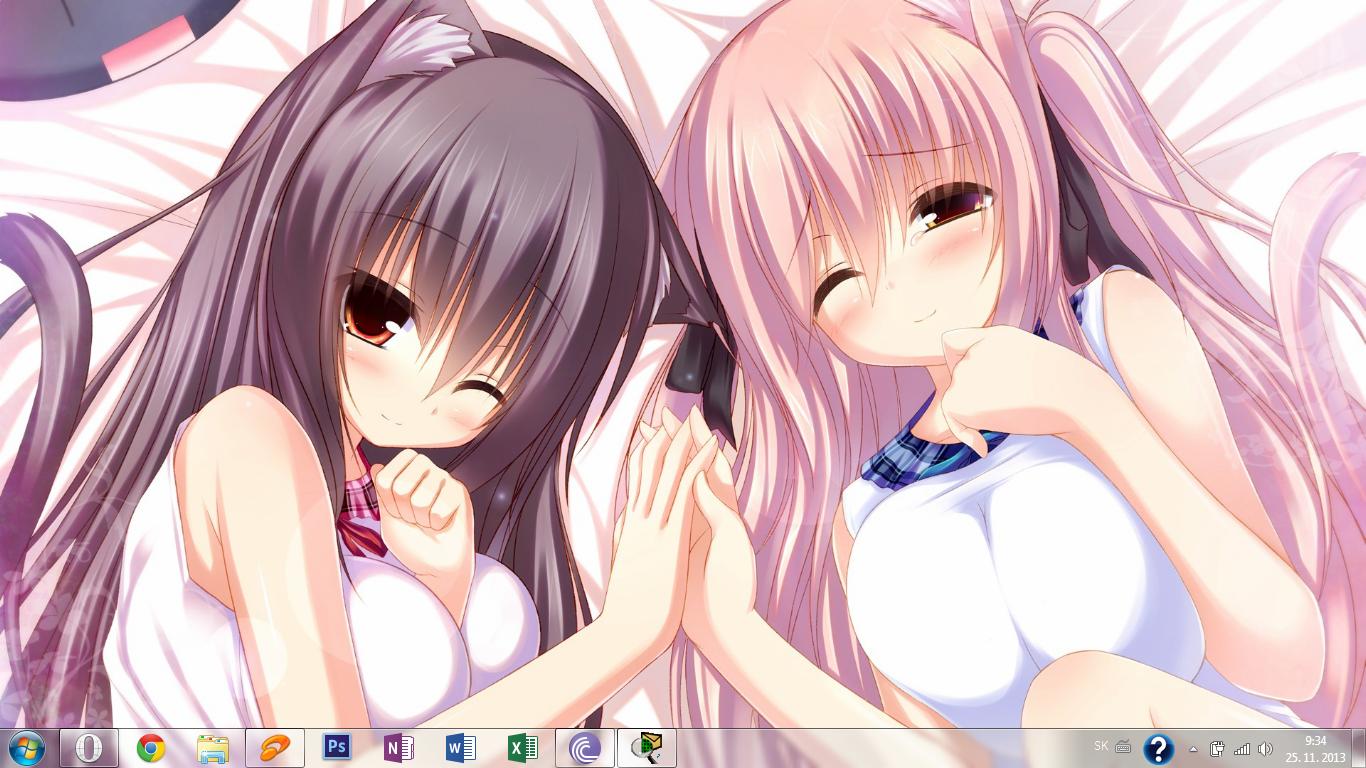This screenshot has height=768, width=1366.
Task: Open the blue question mark Help icon
Action: pos(1158,749)
